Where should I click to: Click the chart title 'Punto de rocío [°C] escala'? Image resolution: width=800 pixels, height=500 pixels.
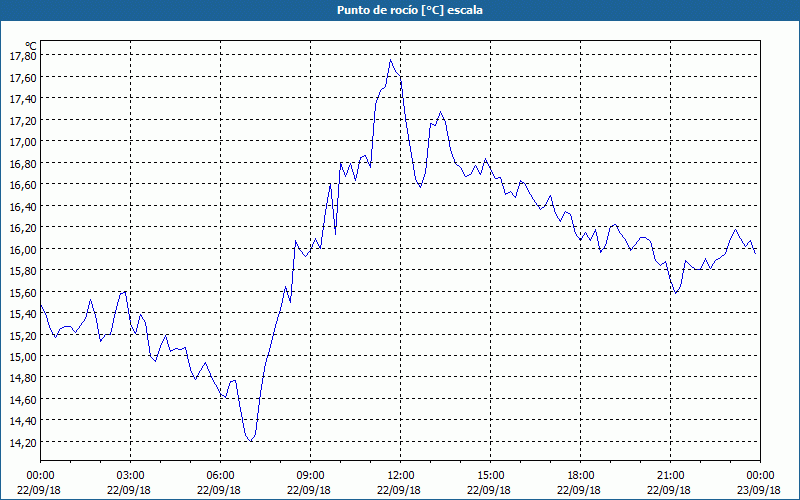pos(410,10)
